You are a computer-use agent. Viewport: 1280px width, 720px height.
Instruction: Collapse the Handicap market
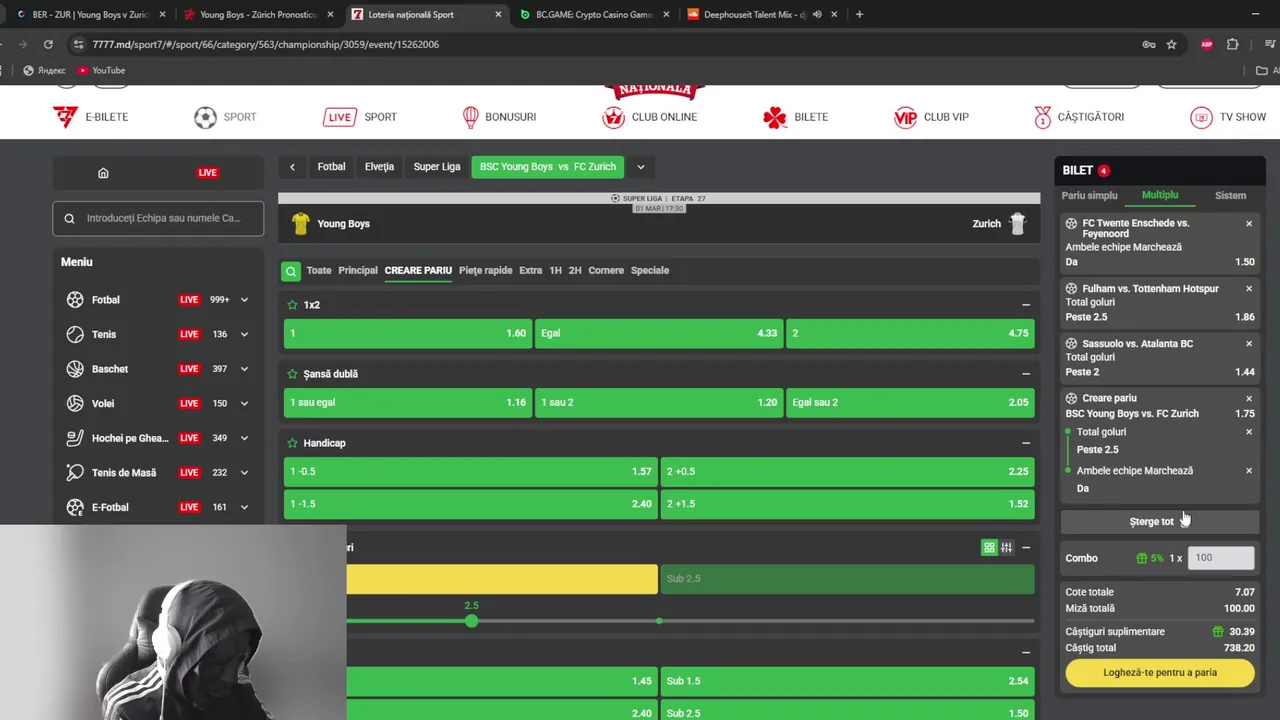coord(1026,443)
